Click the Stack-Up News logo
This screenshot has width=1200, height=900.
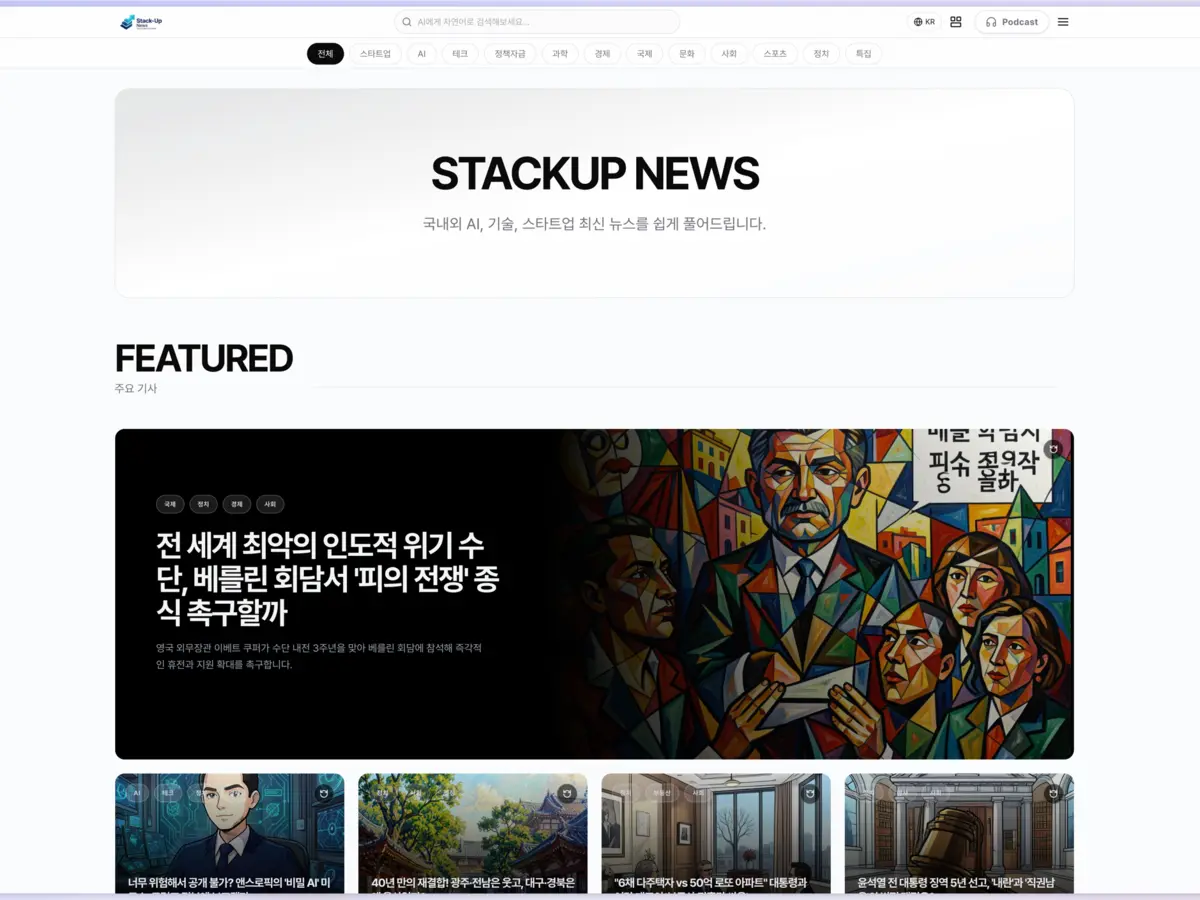(141, 22)
